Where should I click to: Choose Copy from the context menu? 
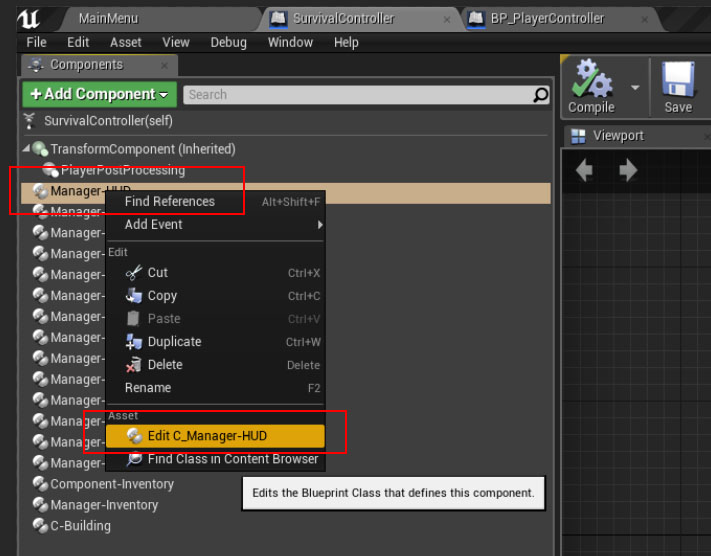tap(161, 295)
